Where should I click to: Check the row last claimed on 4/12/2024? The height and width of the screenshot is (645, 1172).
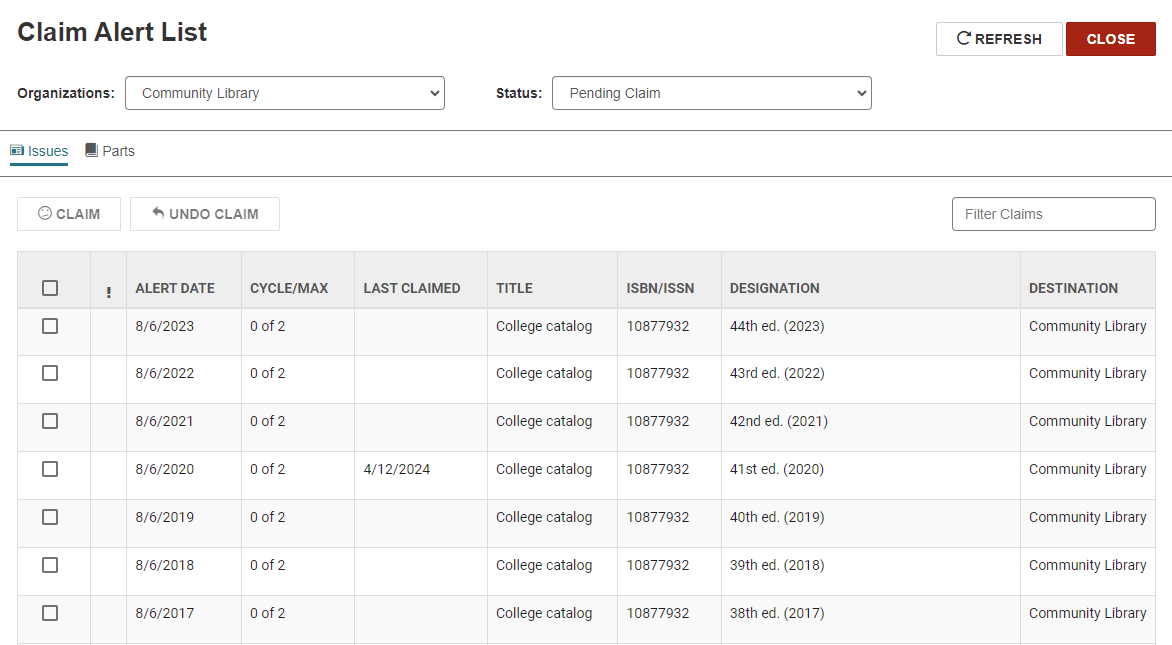[50, 469]
